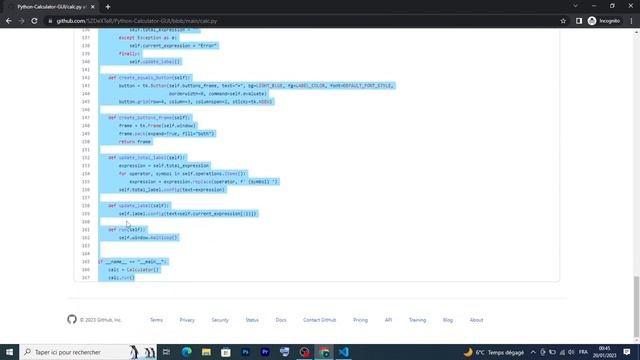The width and height of the screenshot is (640, 360).
Task: Open the Status footer link
Action: coord(252,320)
